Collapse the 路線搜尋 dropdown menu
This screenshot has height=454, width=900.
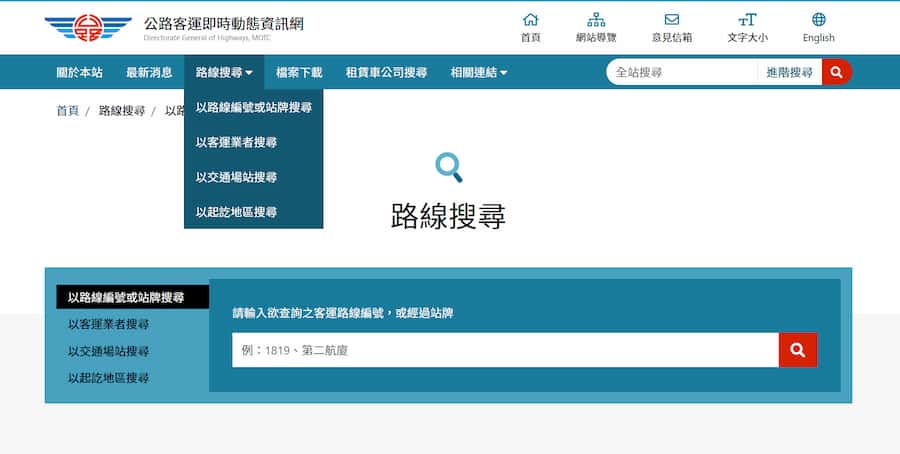point(224,72)
